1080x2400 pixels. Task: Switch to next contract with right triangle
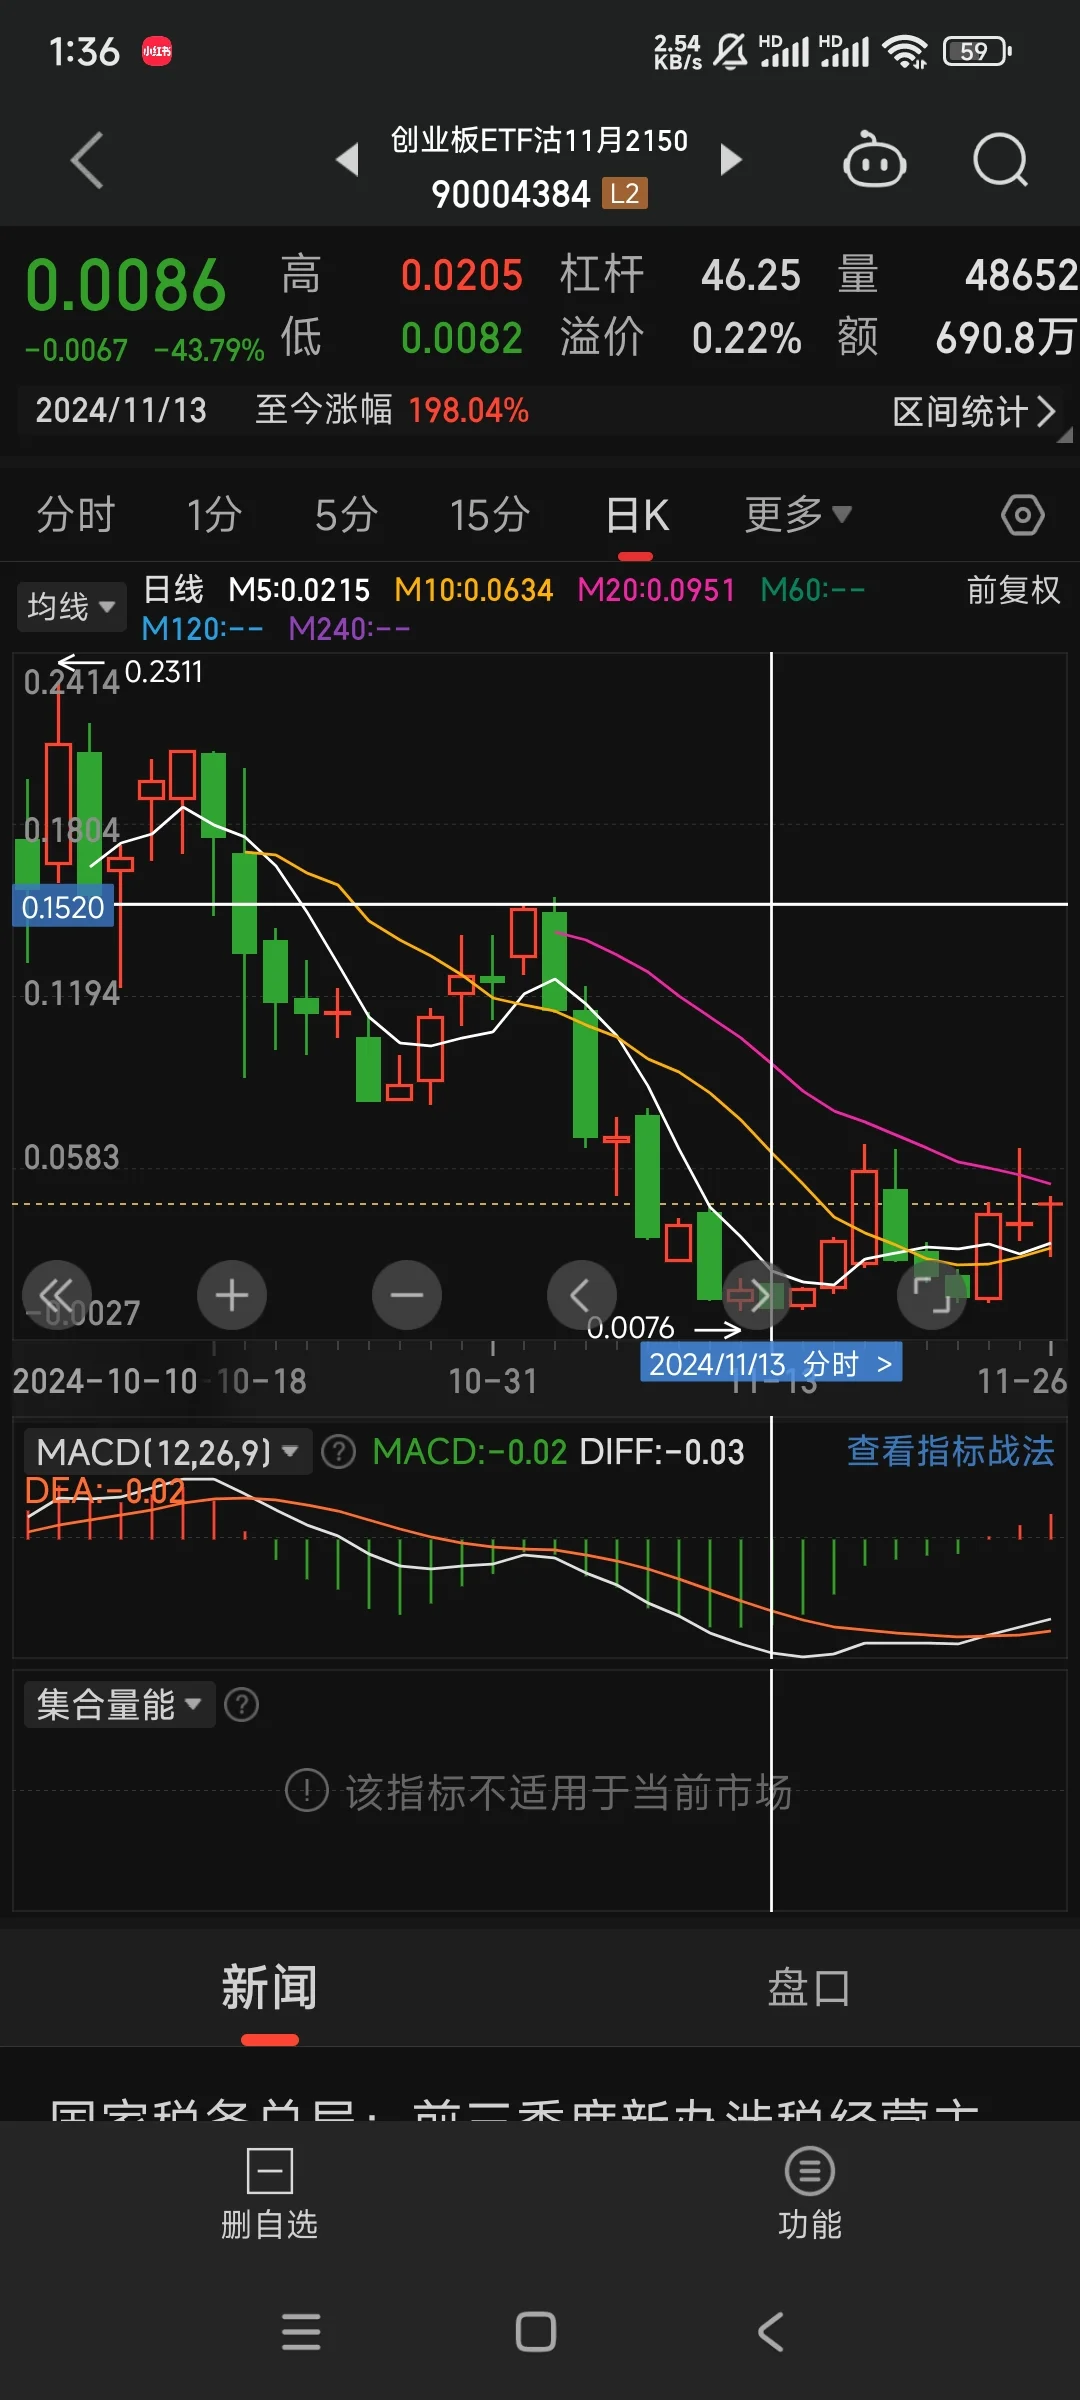(731, 159)
